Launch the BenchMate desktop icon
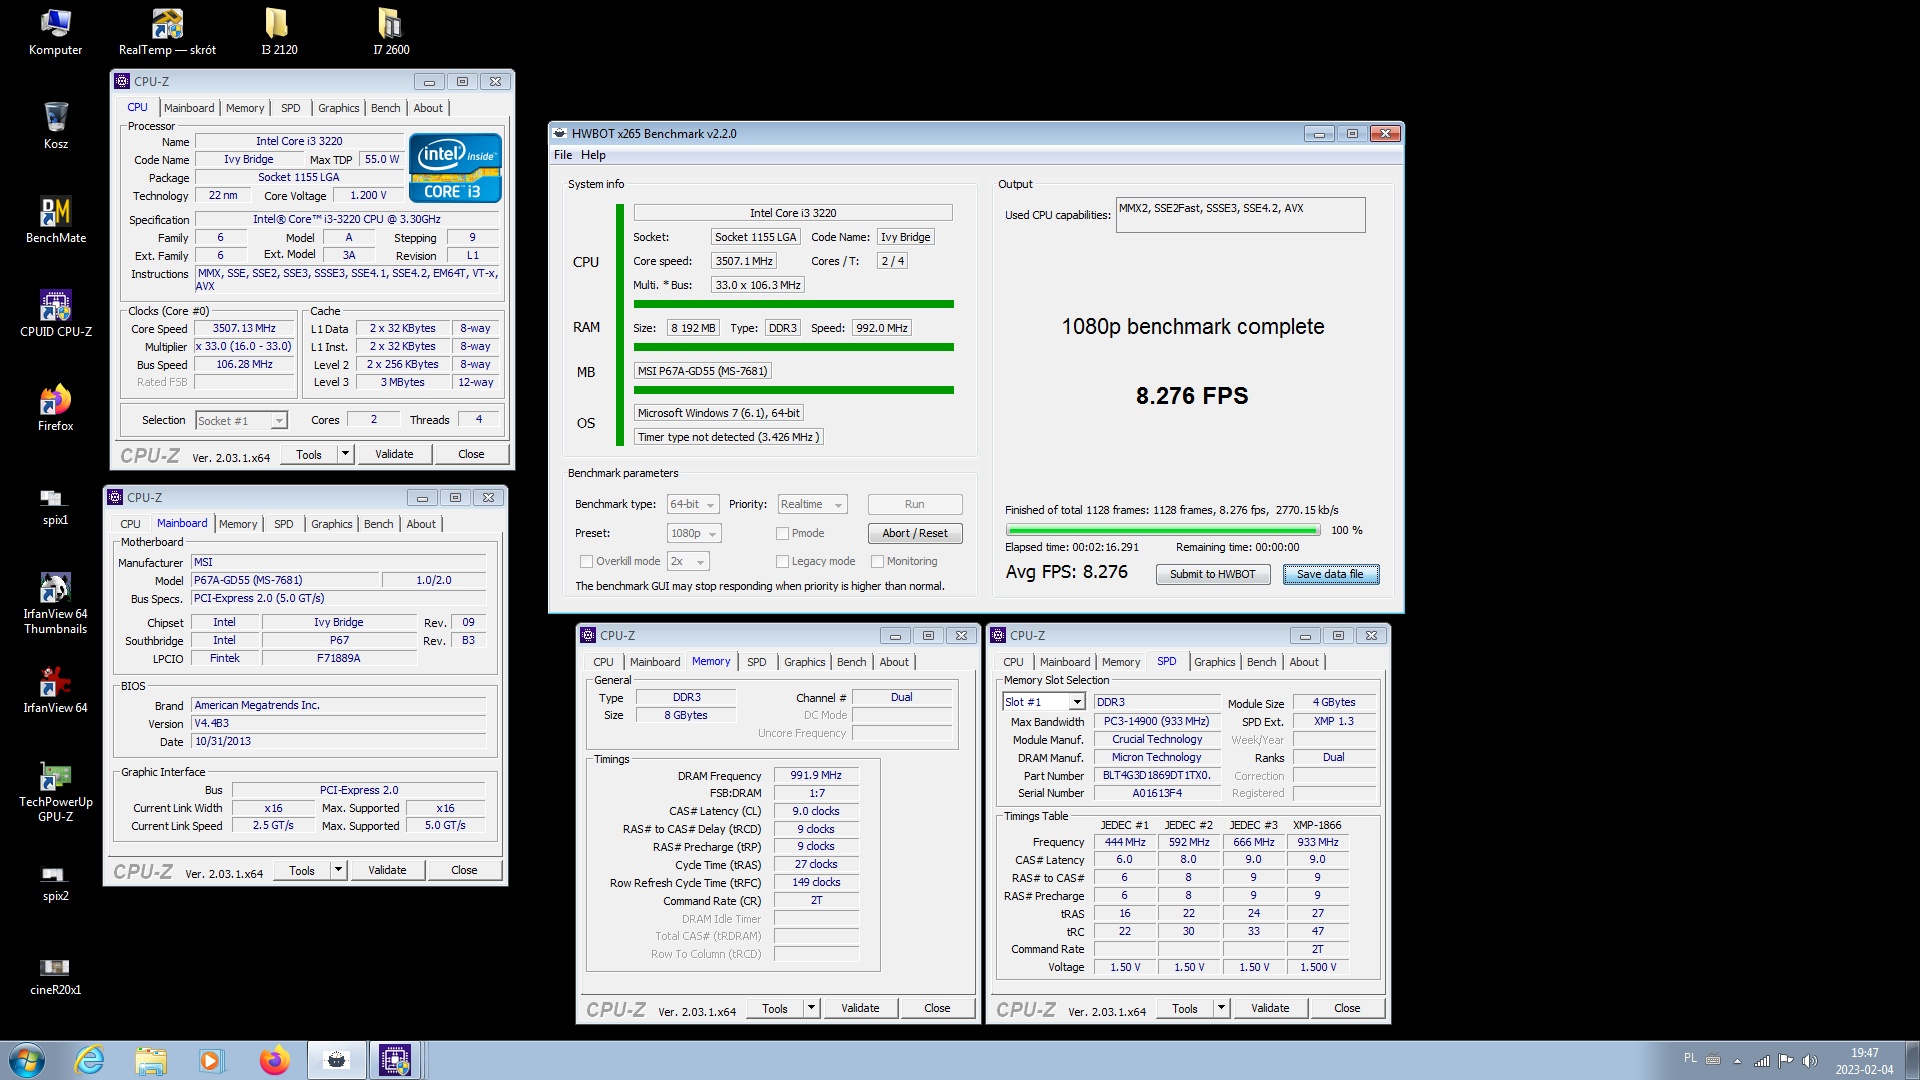 56,220
